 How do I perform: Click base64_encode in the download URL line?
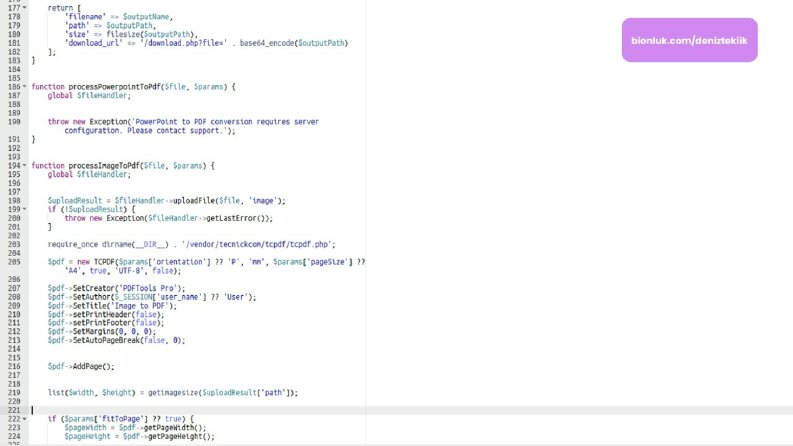point(267,43)
